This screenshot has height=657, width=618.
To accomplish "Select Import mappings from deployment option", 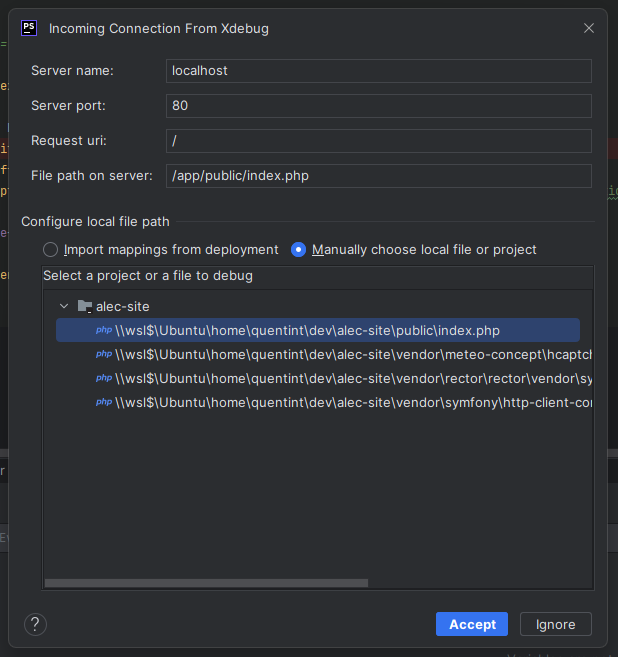I will 51,250.
